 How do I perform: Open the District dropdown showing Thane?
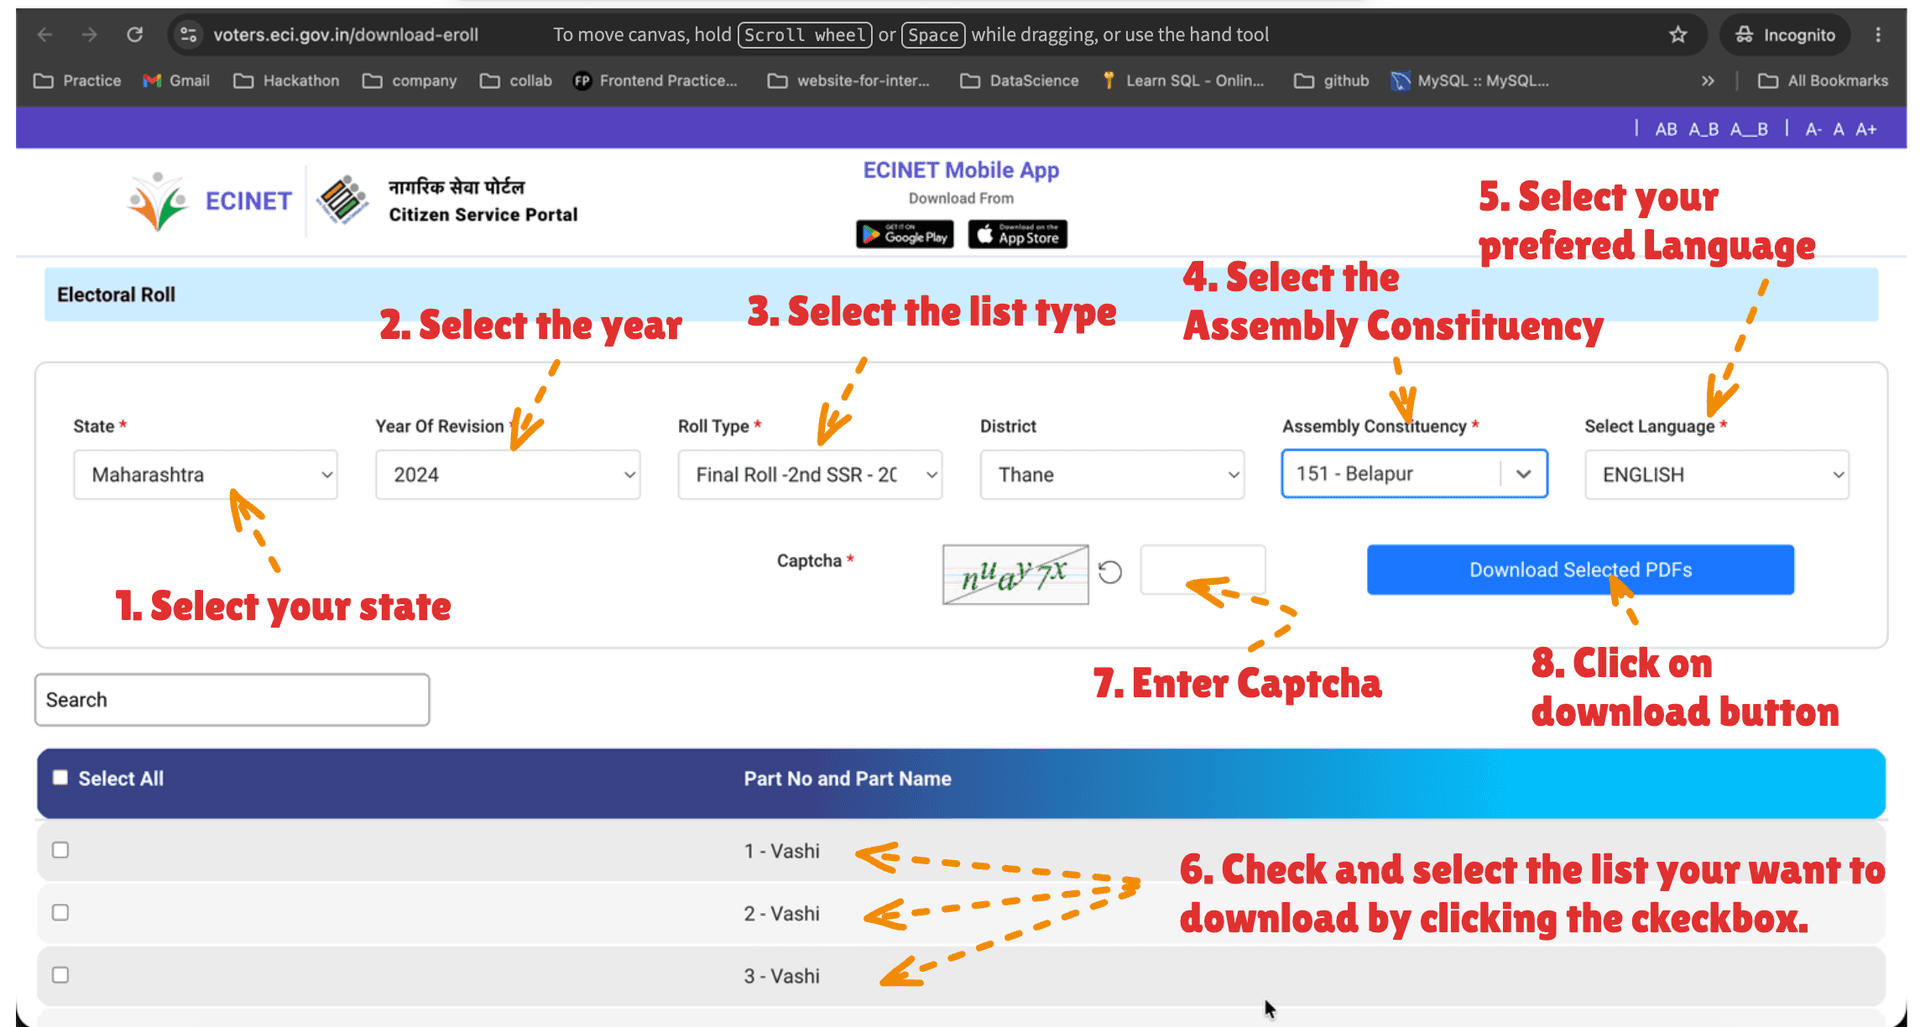tap(1112, 475)
